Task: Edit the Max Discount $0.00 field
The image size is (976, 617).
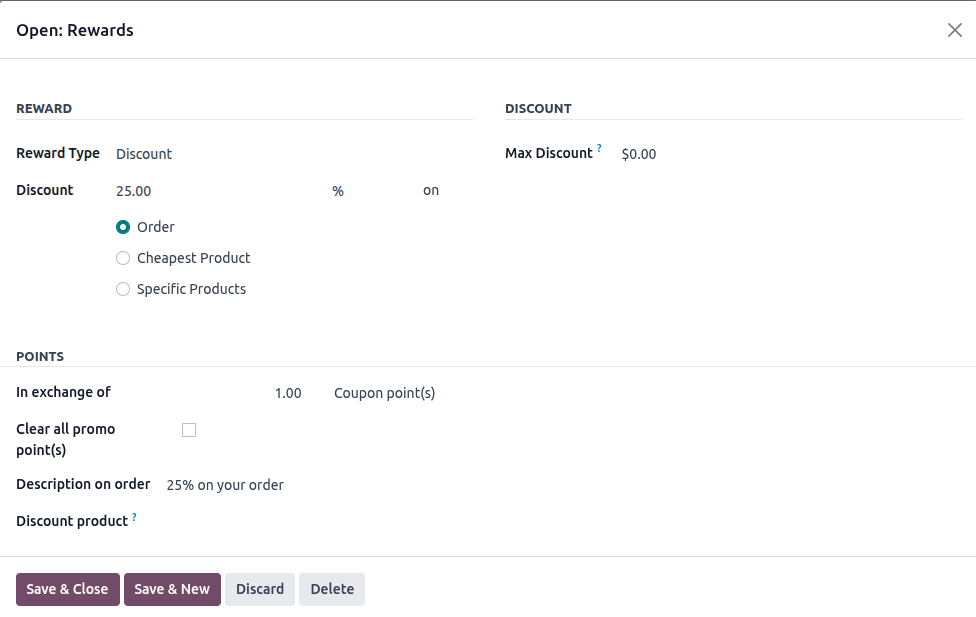Action: pos(780,154)
